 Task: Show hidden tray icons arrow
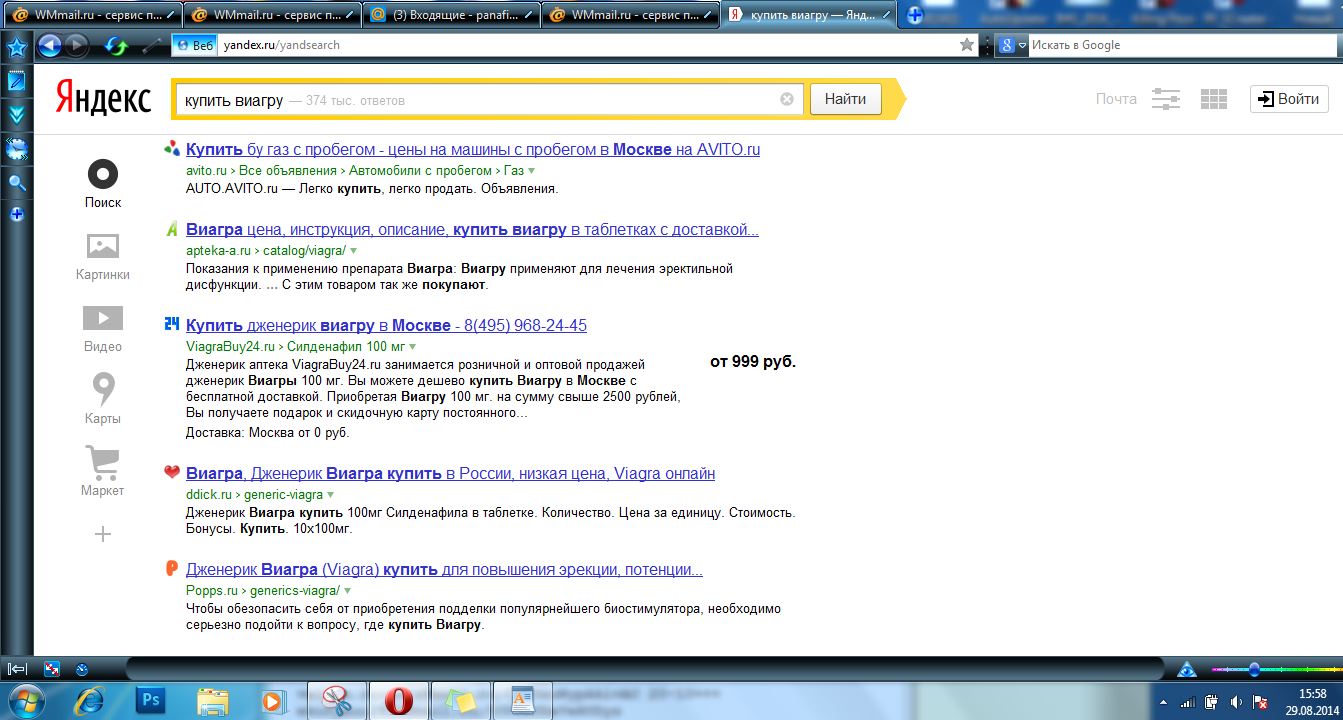1163,702
